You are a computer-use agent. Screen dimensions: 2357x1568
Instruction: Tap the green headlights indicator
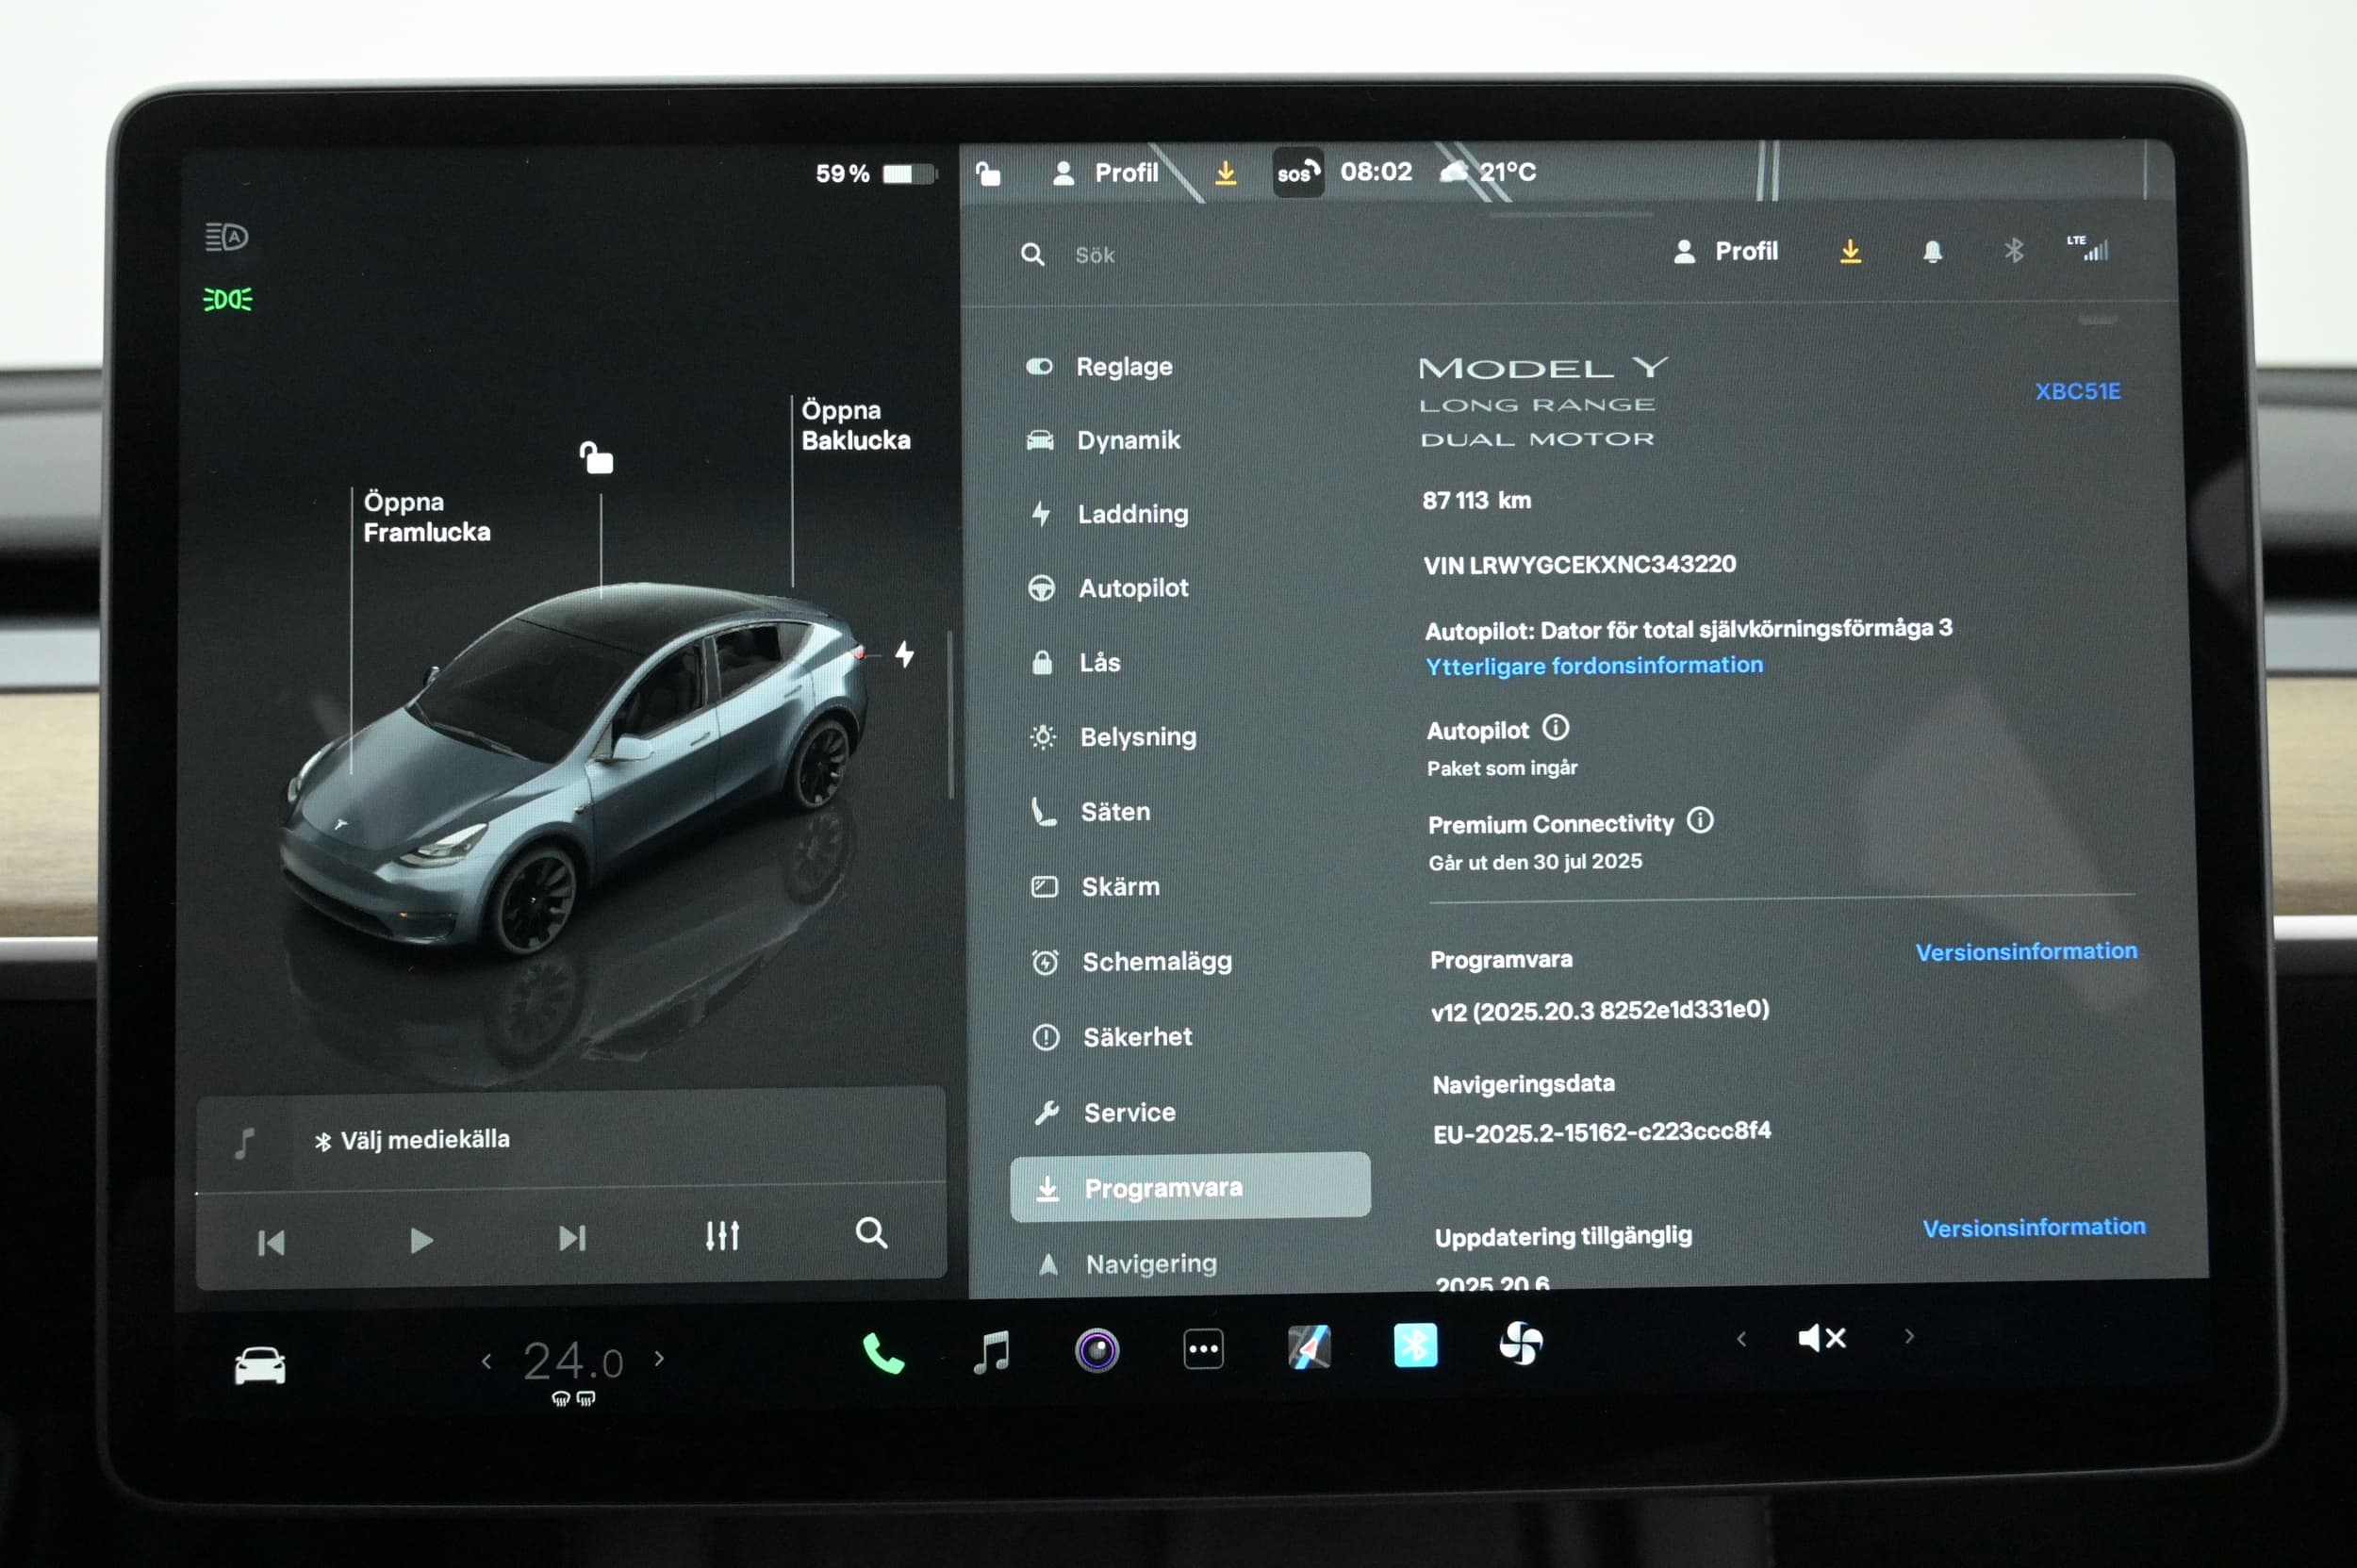(x=228, y=299)
